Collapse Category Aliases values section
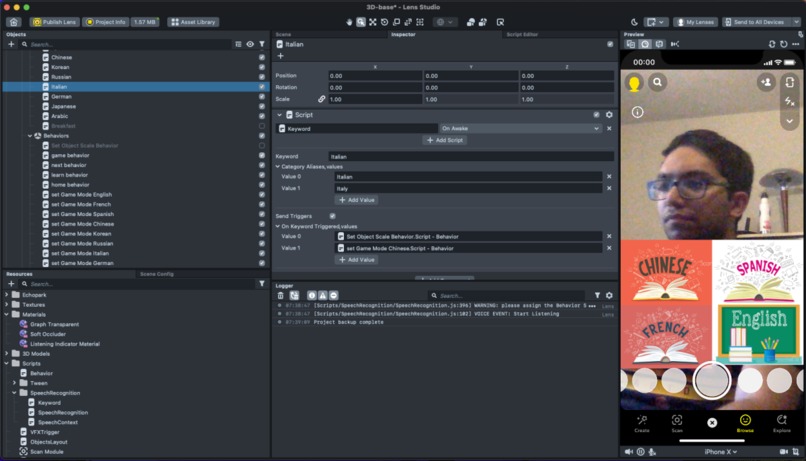The image size is (806, 461). [278, 167]
